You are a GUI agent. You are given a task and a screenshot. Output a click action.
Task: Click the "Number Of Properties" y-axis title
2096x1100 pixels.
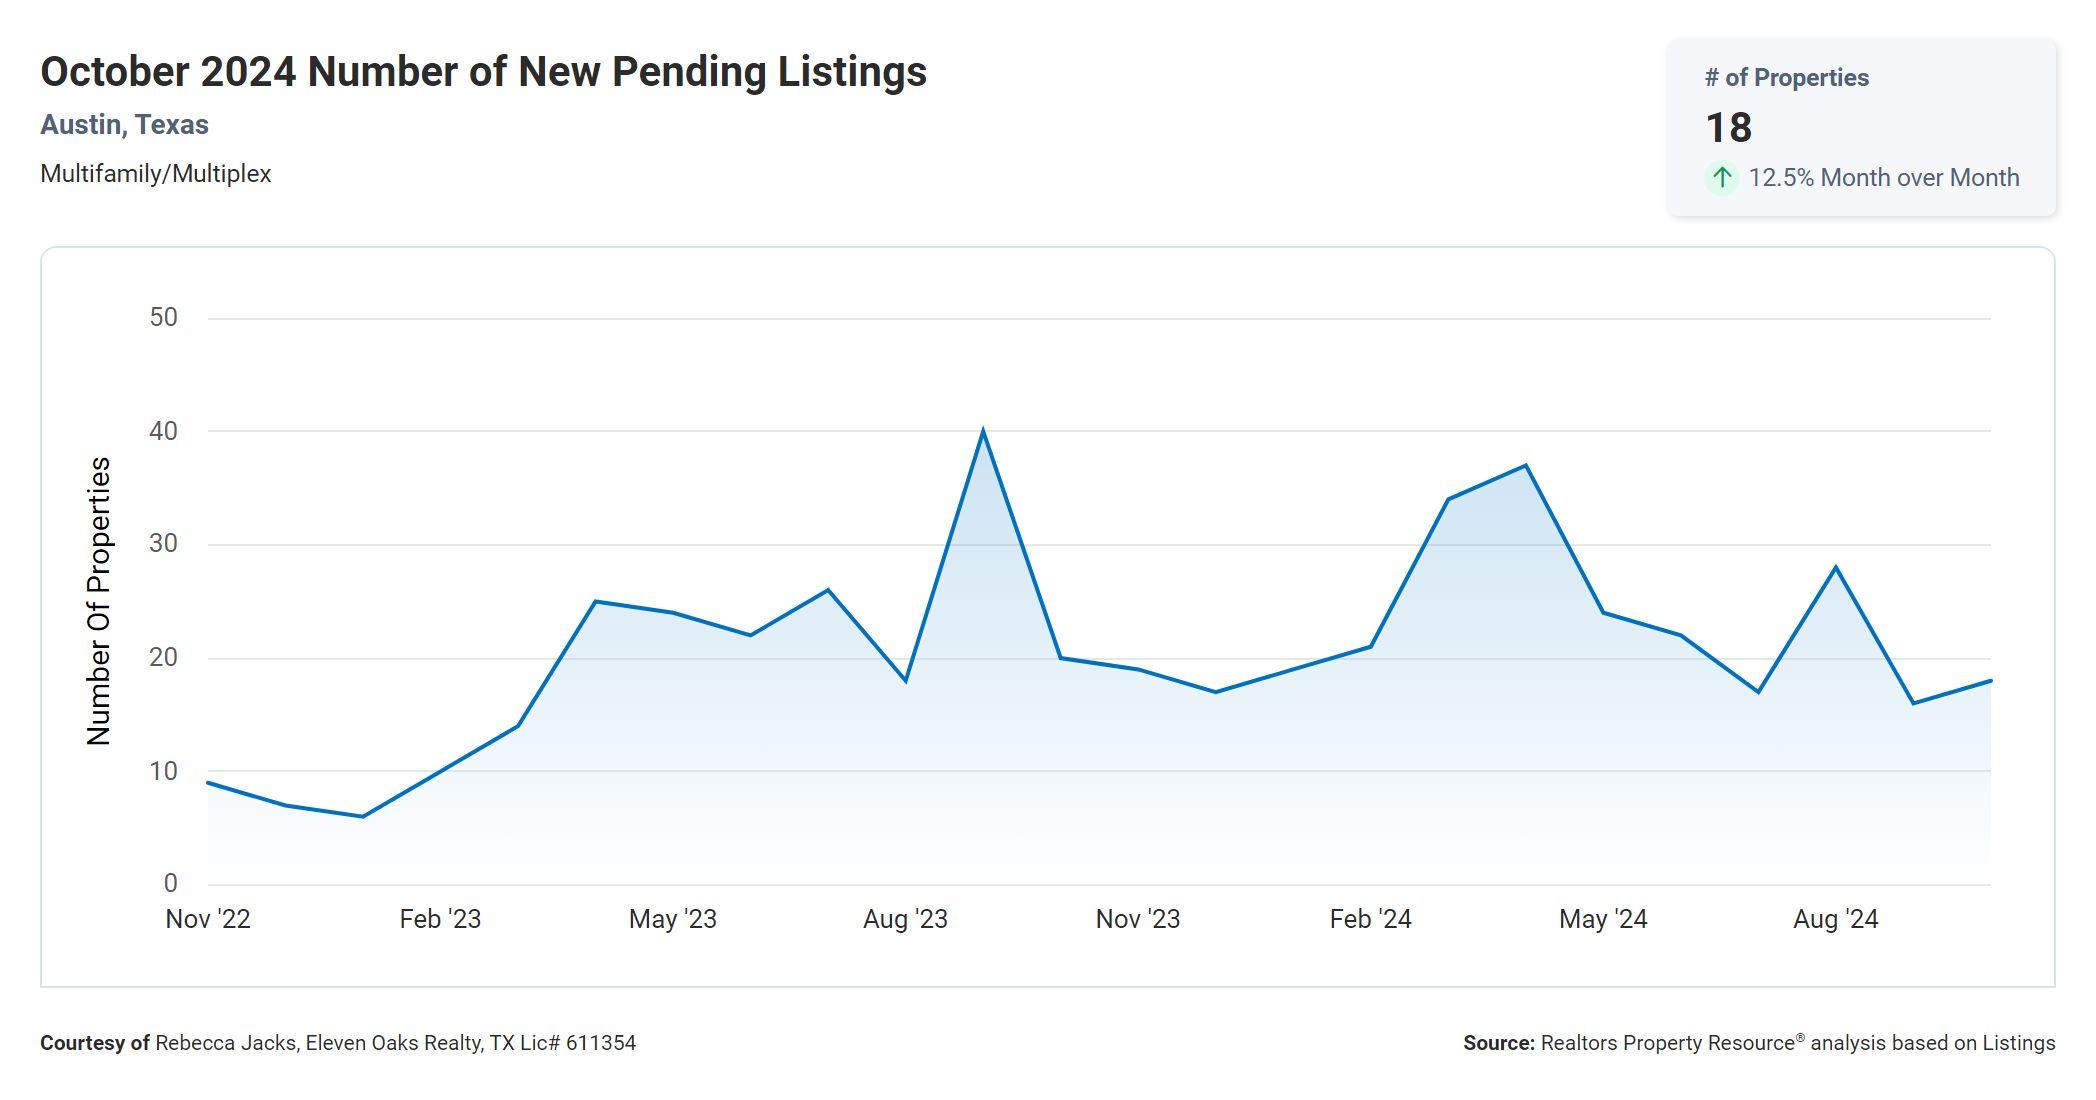click(99, 601)
